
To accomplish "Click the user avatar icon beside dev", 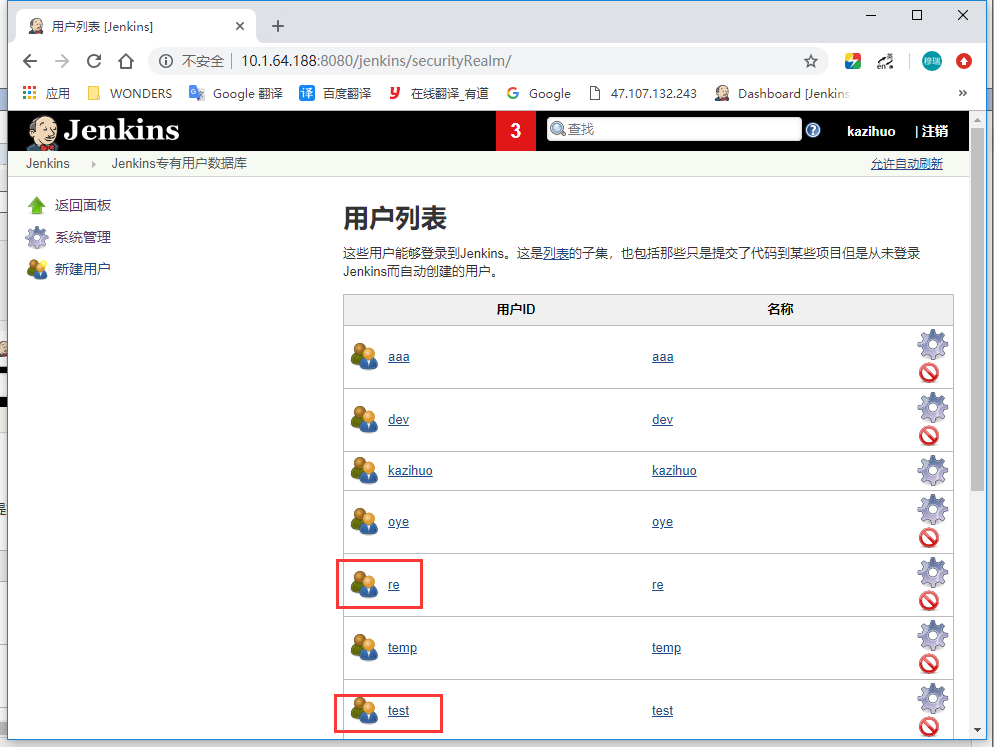I will pos(365,419).
